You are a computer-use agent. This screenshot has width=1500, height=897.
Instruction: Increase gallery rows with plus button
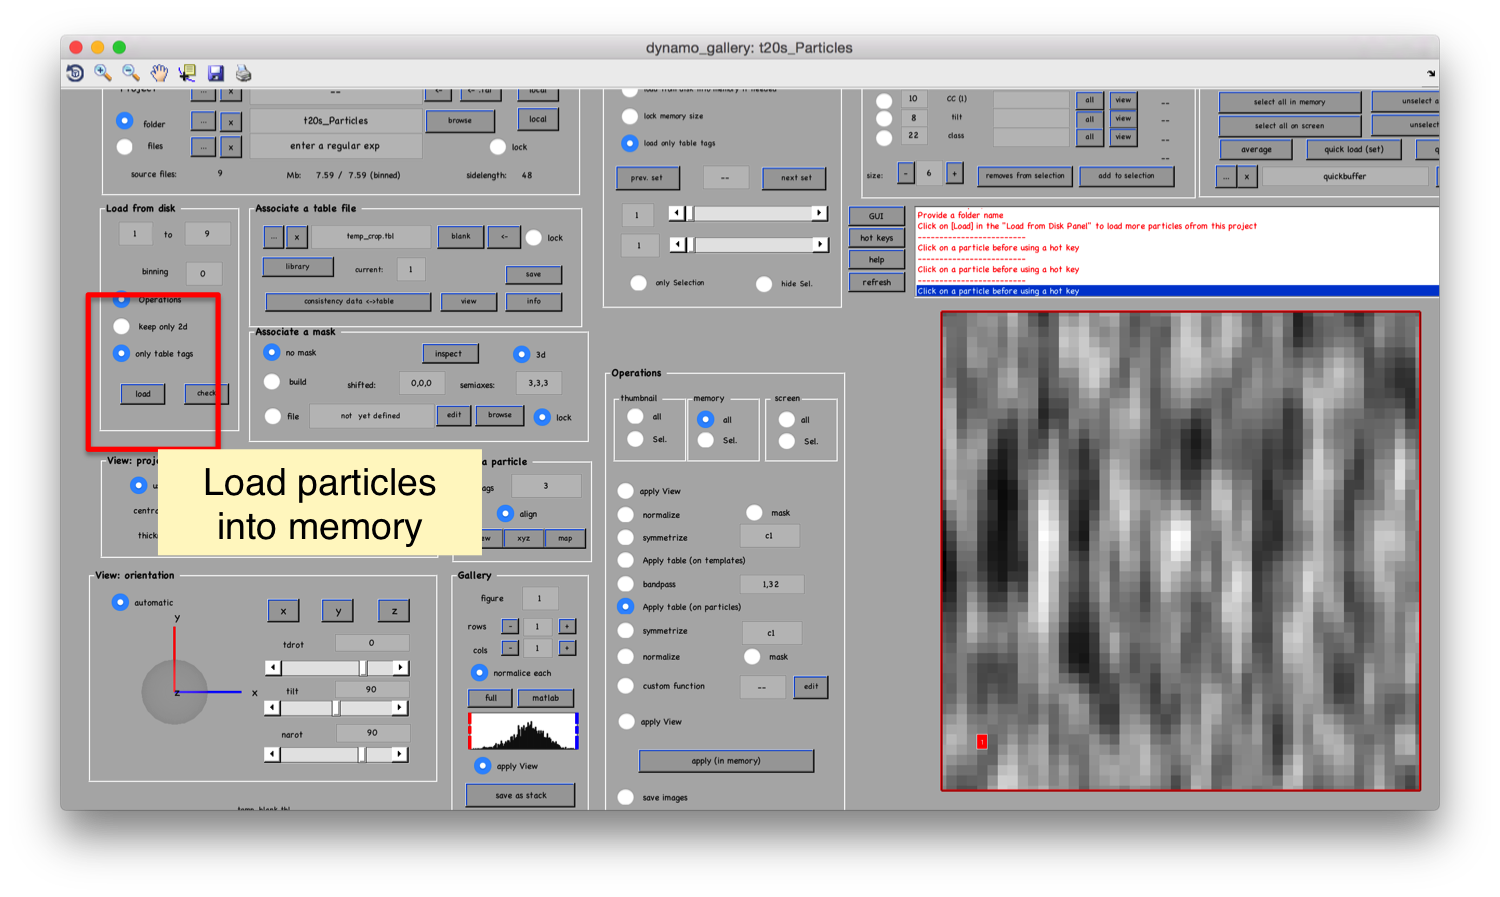coord(567,626)
